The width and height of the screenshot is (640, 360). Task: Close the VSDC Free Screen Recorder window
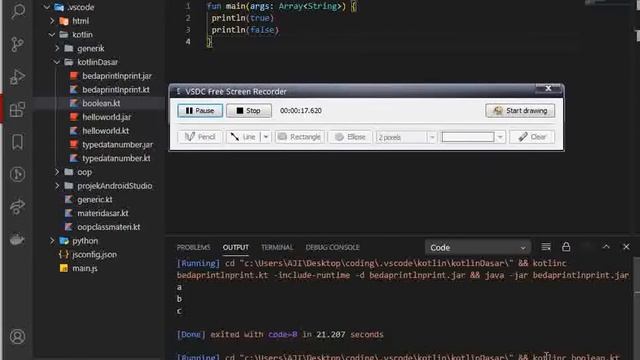(548, 88)
